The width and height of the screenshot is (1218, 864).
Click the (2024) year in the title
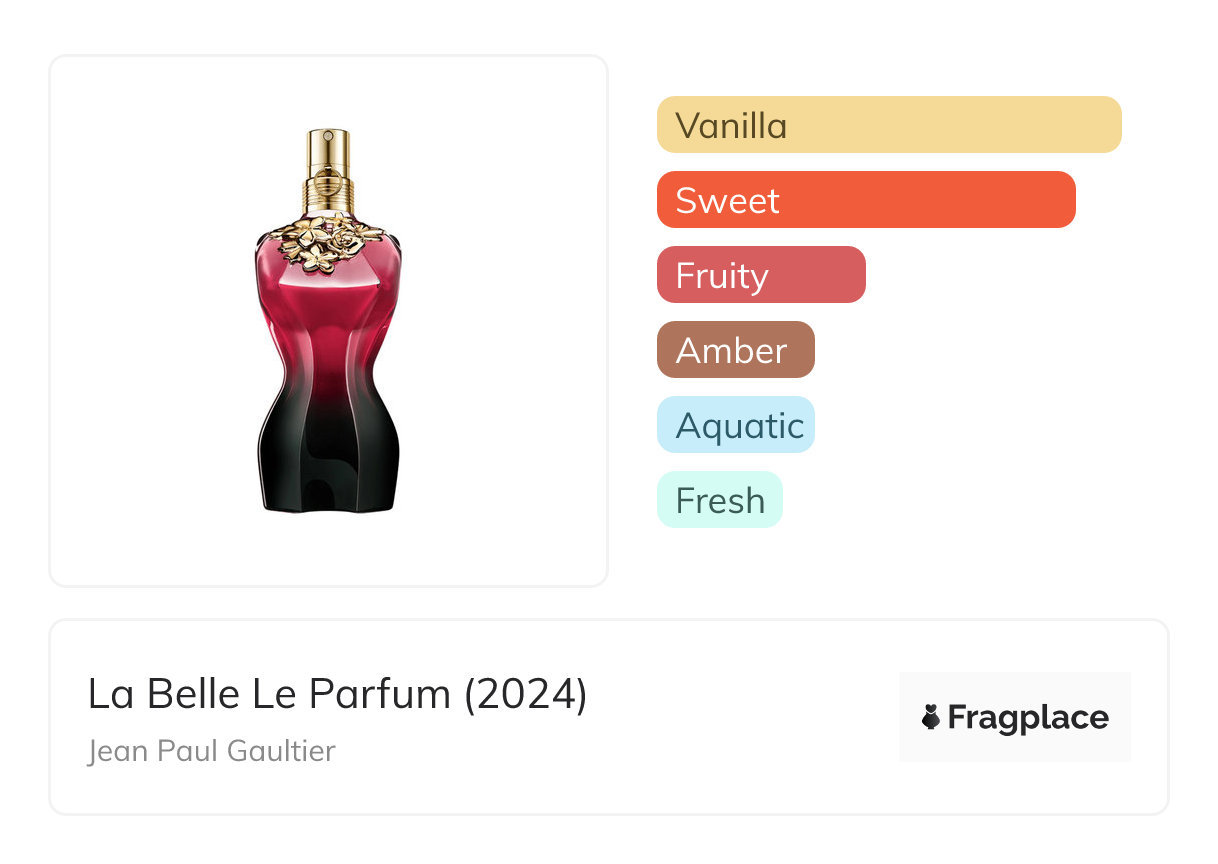point(525,694)
